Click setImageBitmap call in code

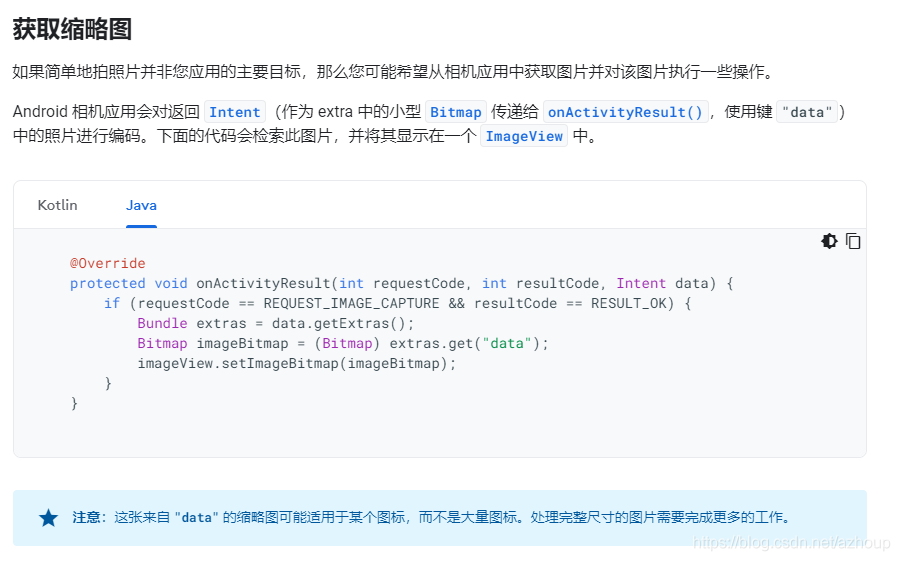(280, 363)
